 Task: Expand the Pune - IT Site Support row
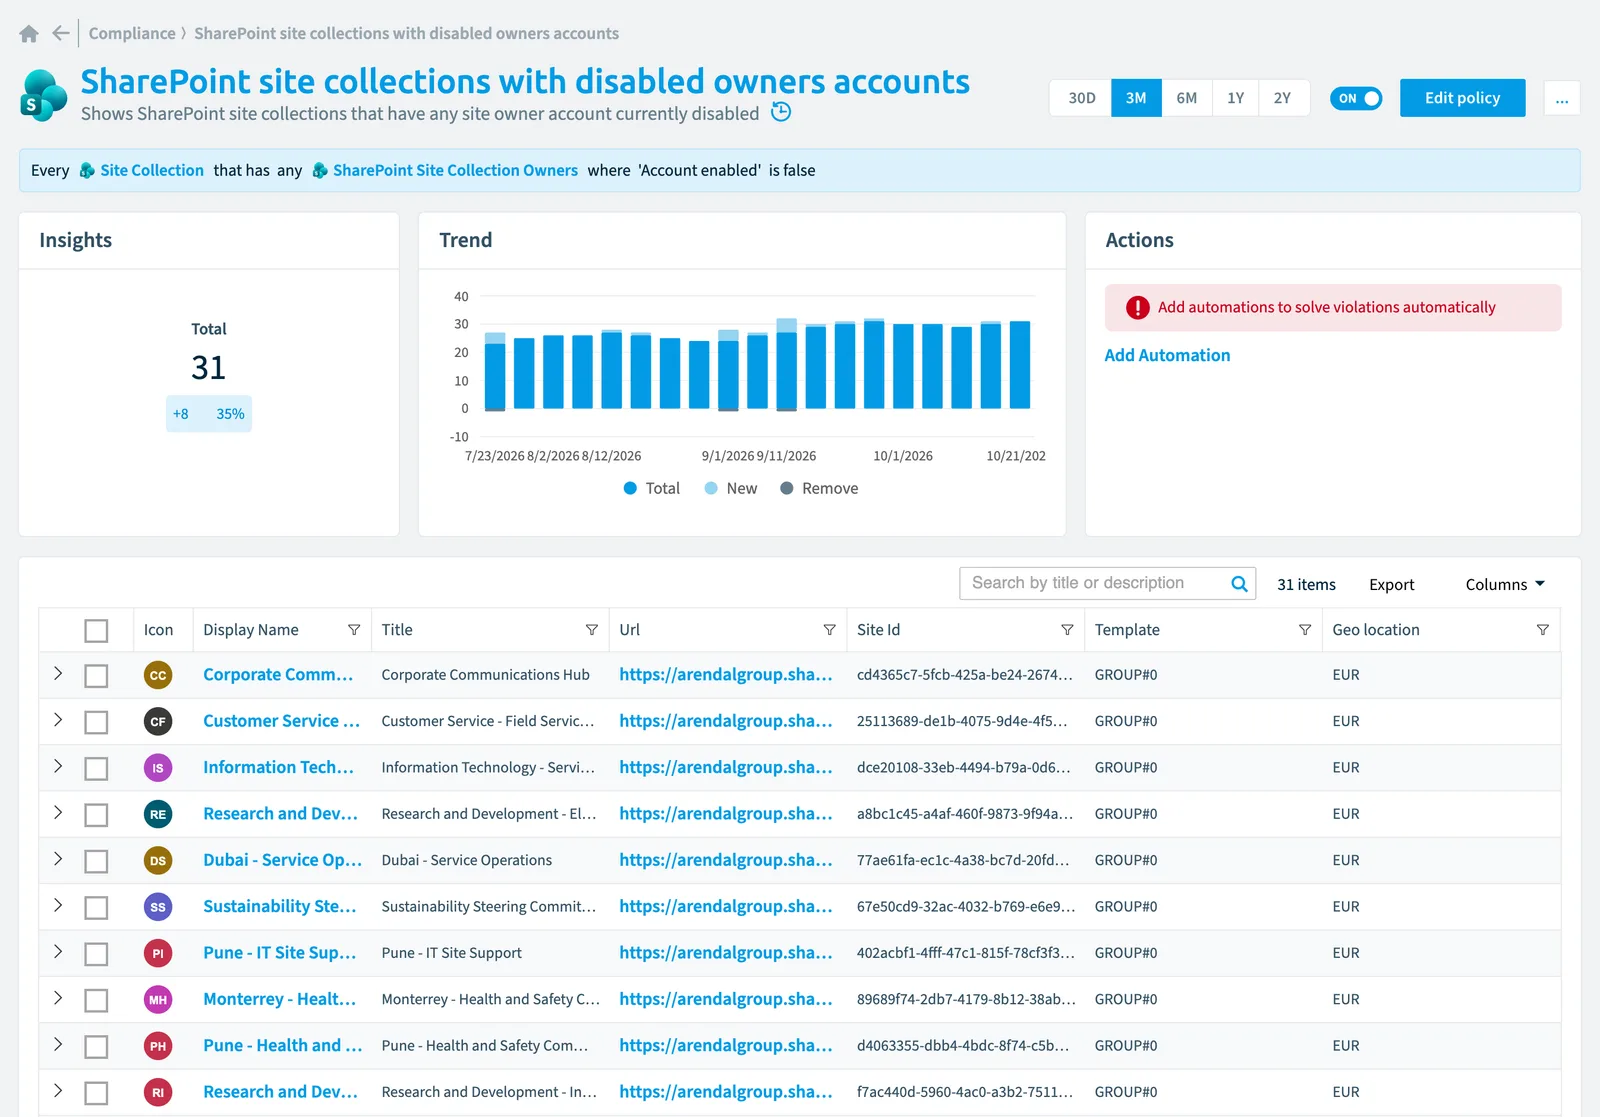(58, 952)
